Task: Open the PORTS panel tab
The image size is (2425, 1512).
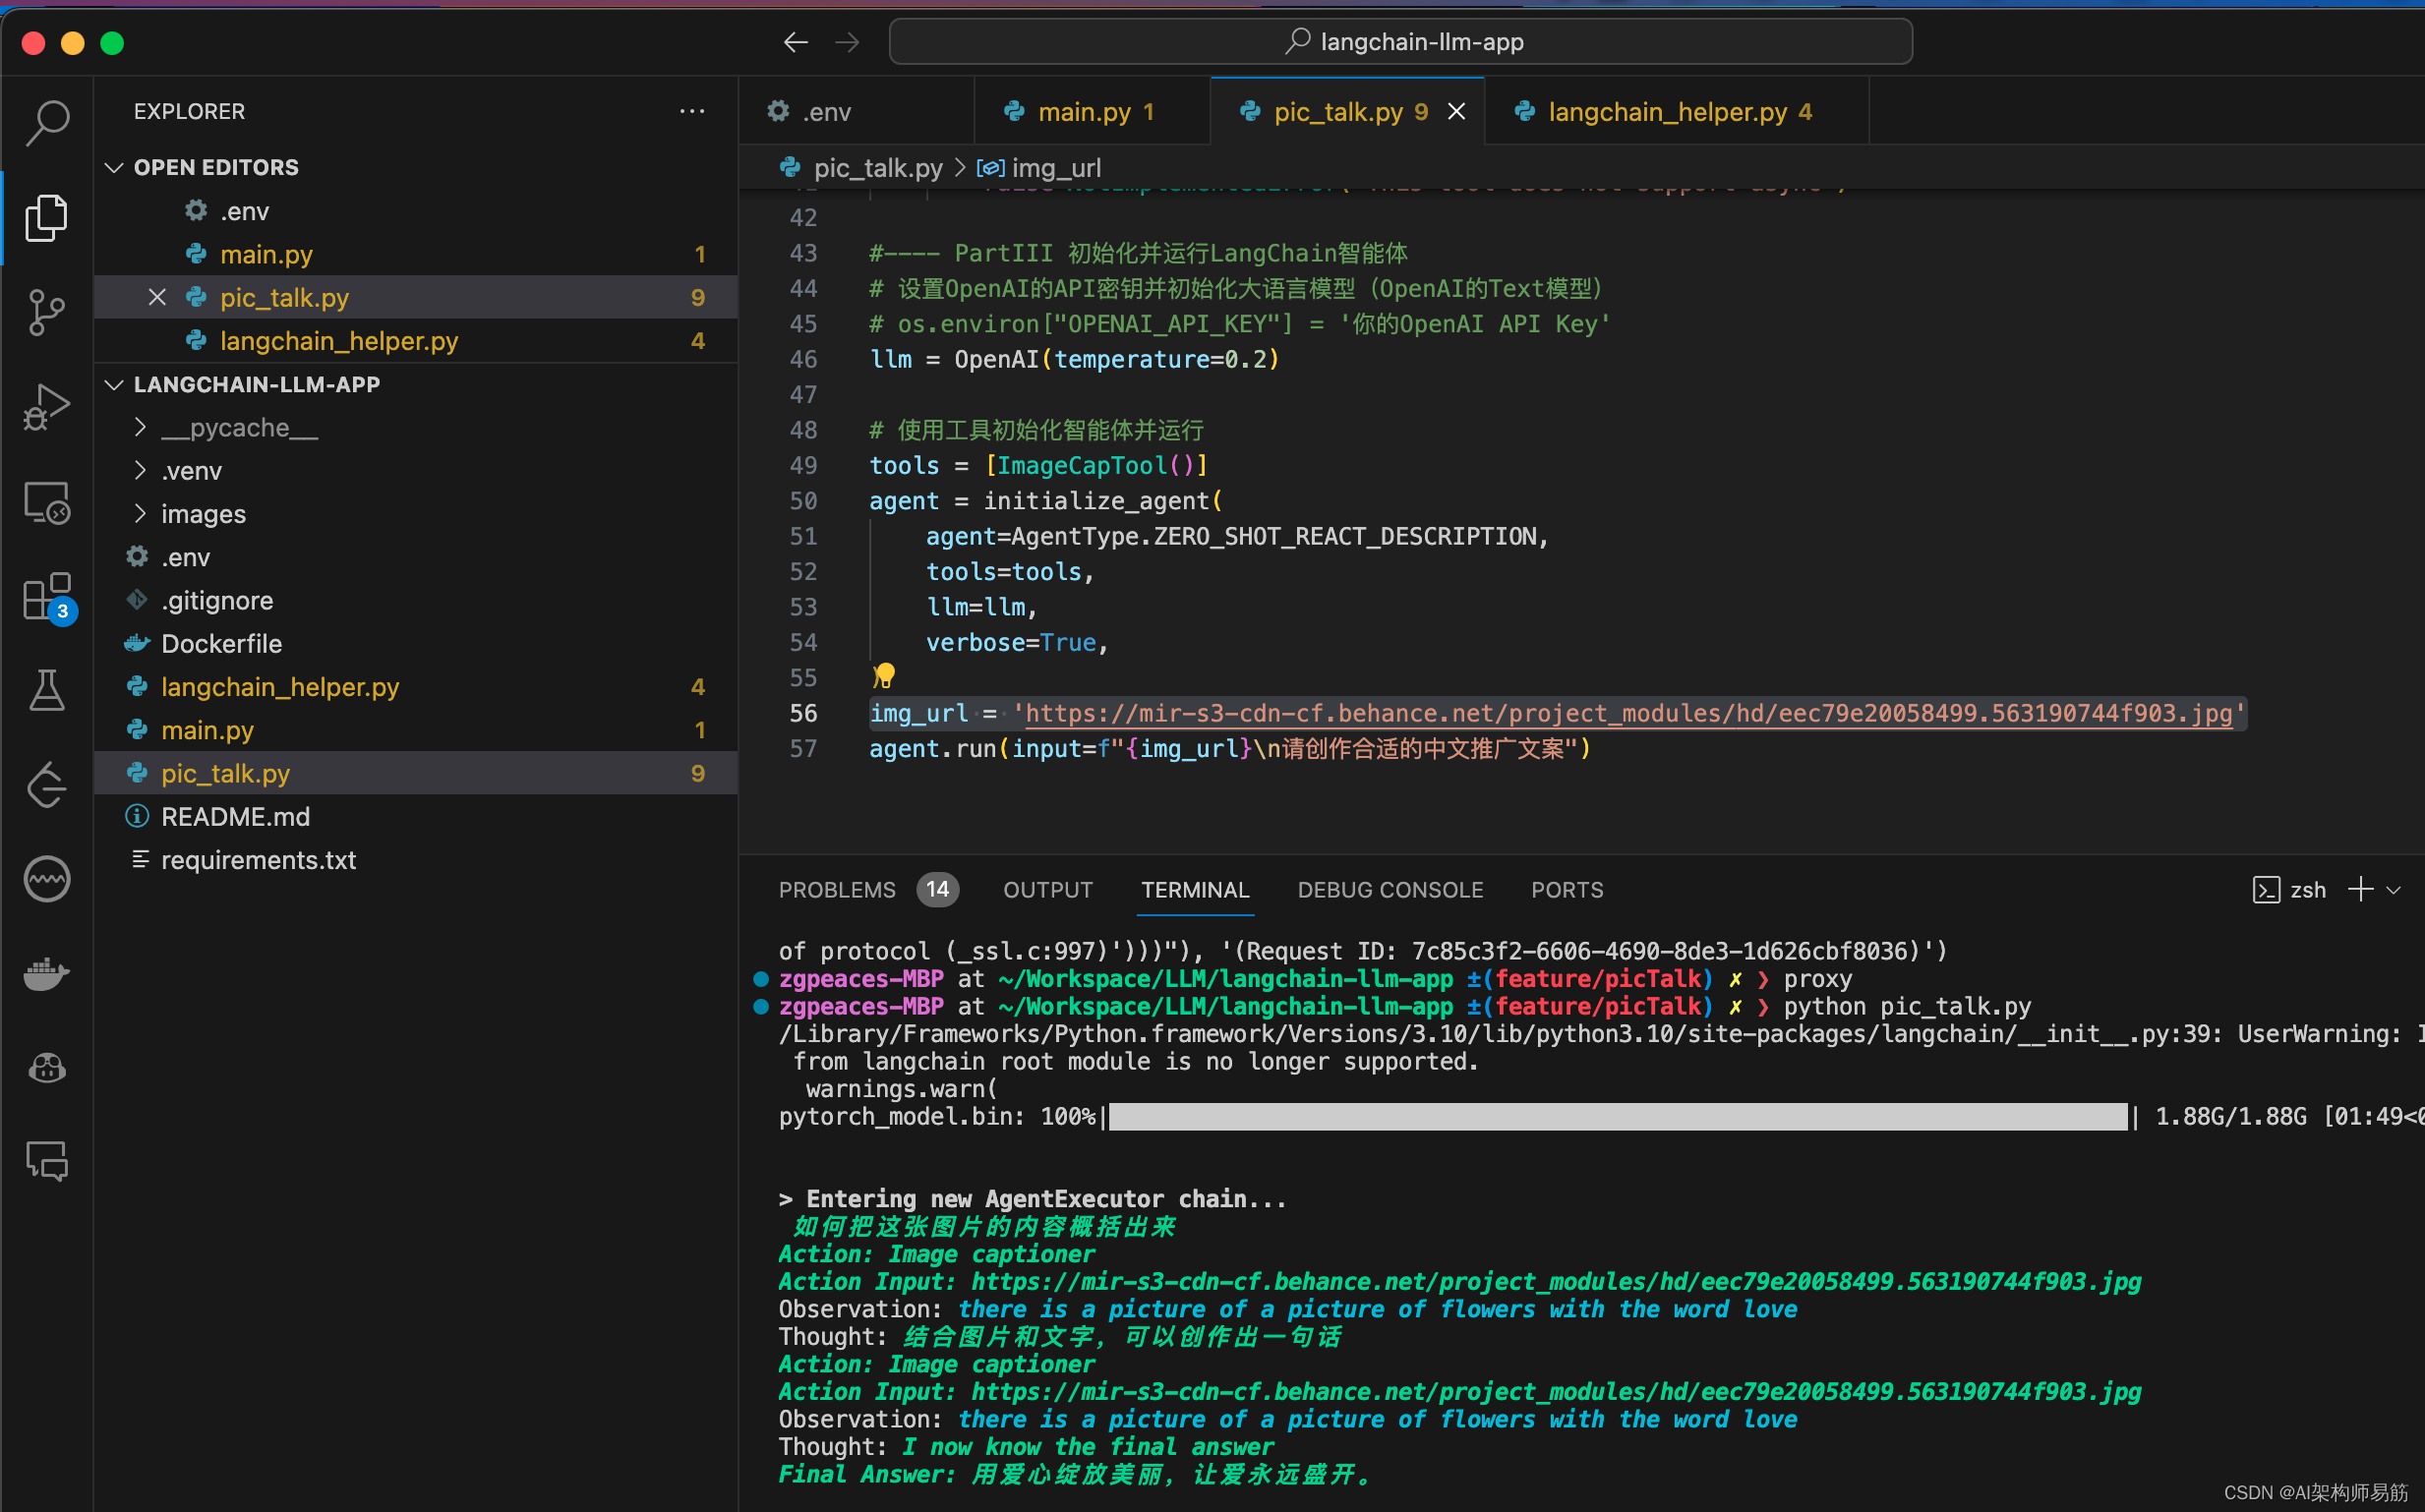Action: 1567,889
